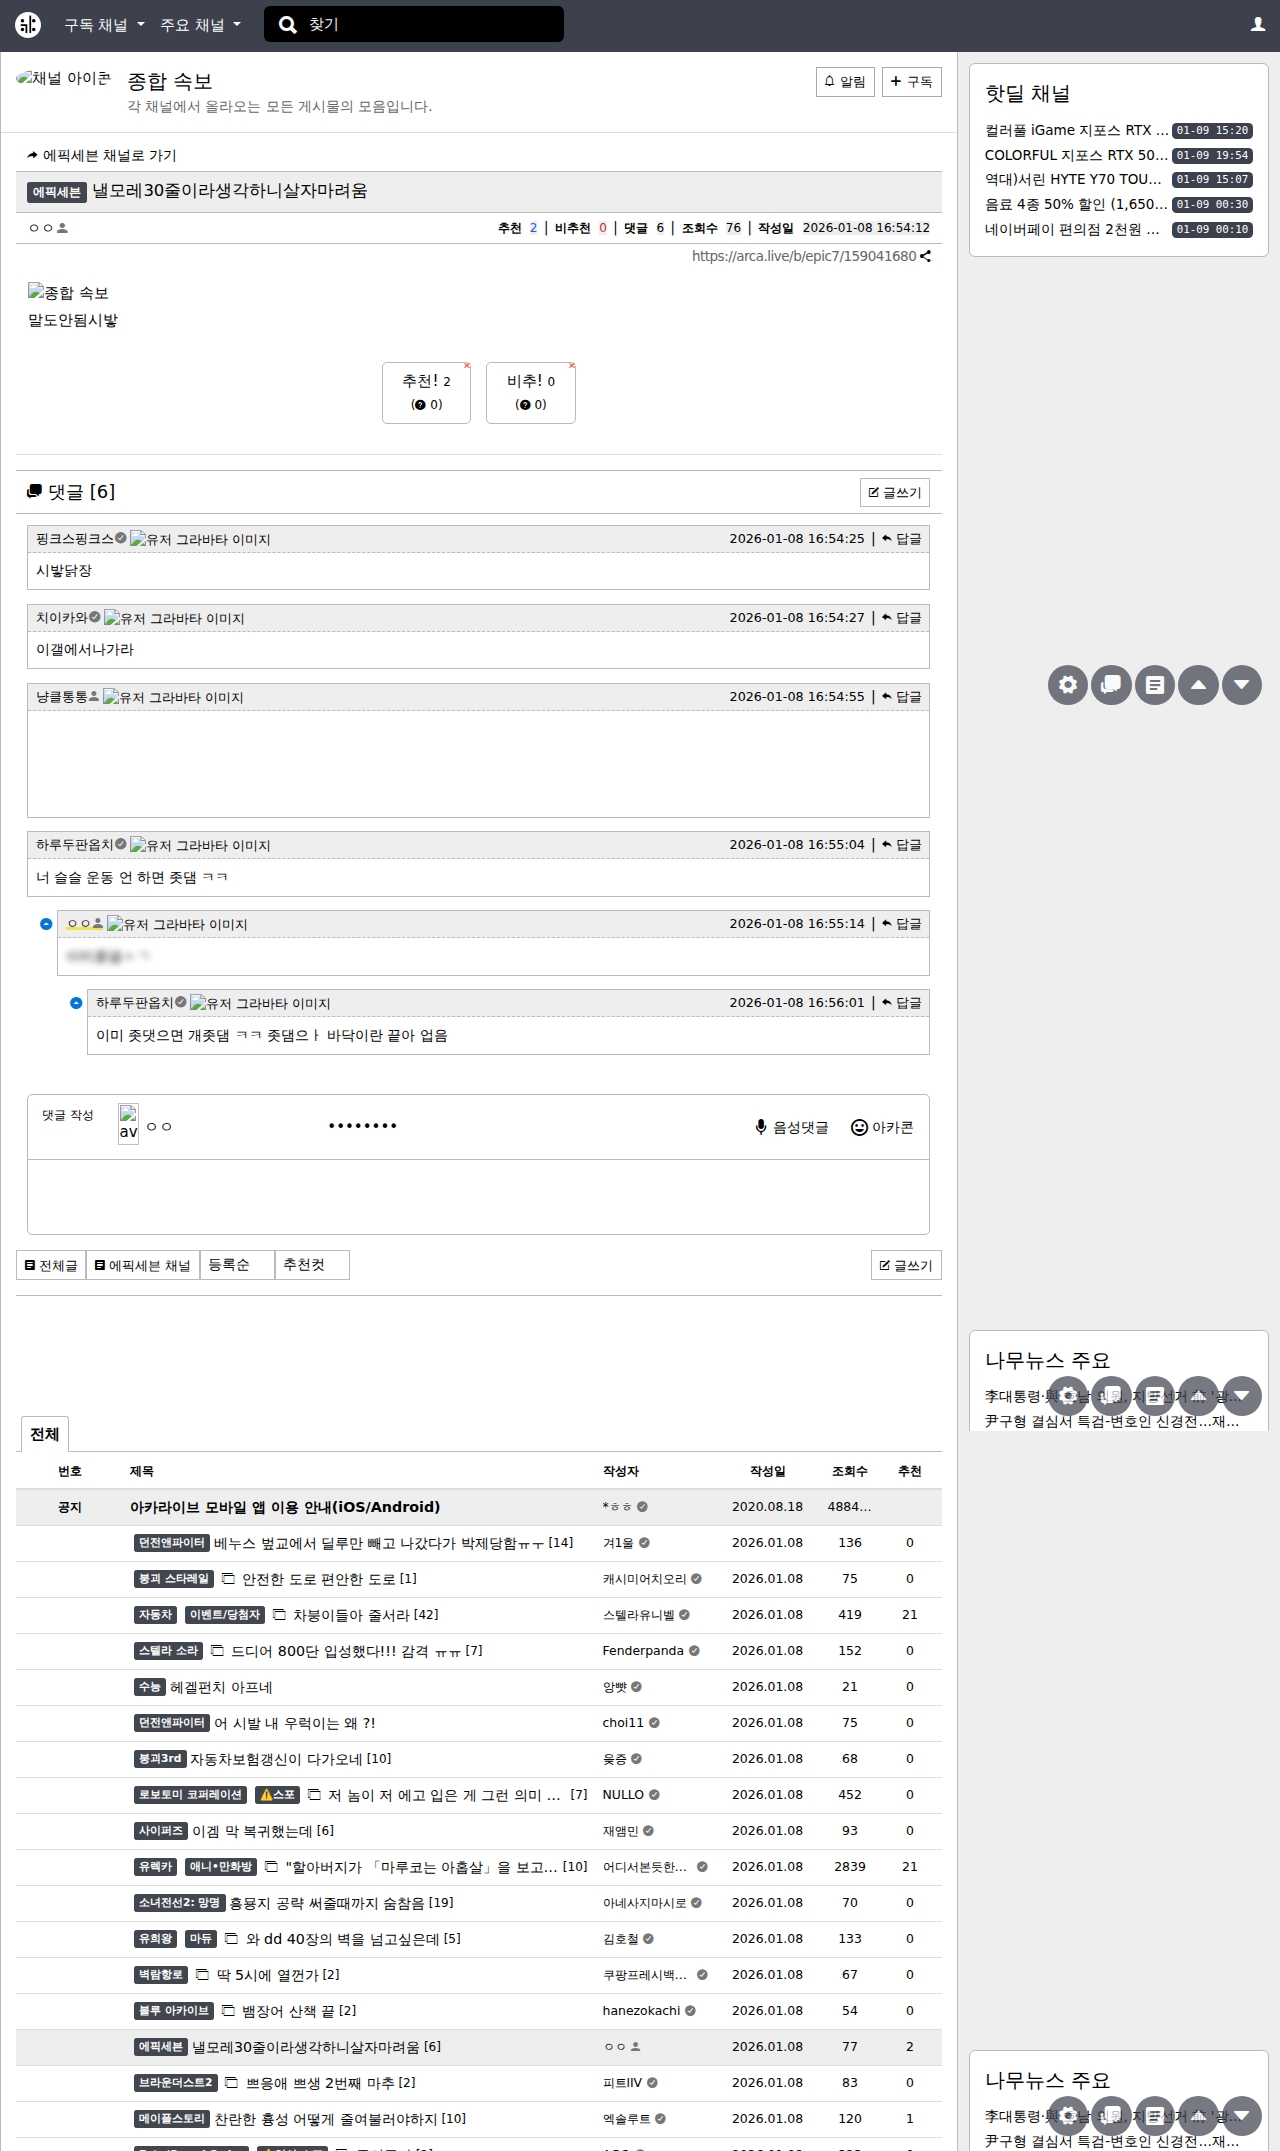Click the 조회수 column header
Viewport: 1280px width, 2151px height.
(x=850, y=1472)
